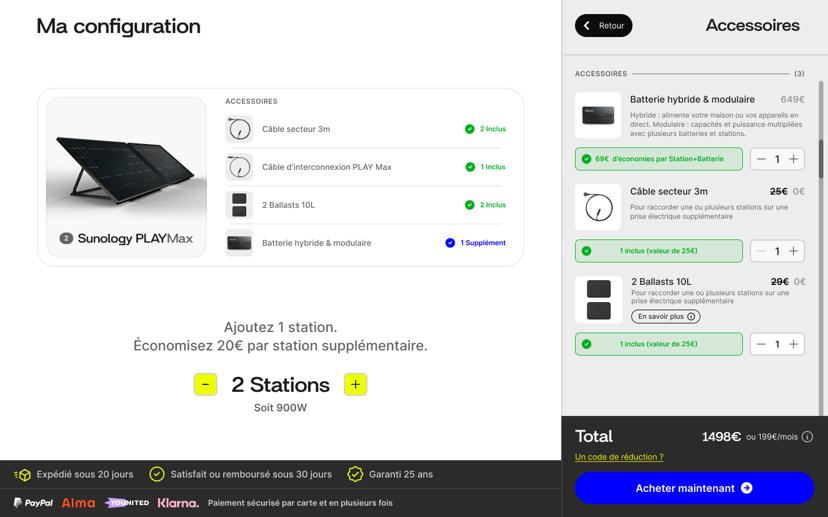Click the yellow minus station button

pyautogui.click(x=205, y=384)
